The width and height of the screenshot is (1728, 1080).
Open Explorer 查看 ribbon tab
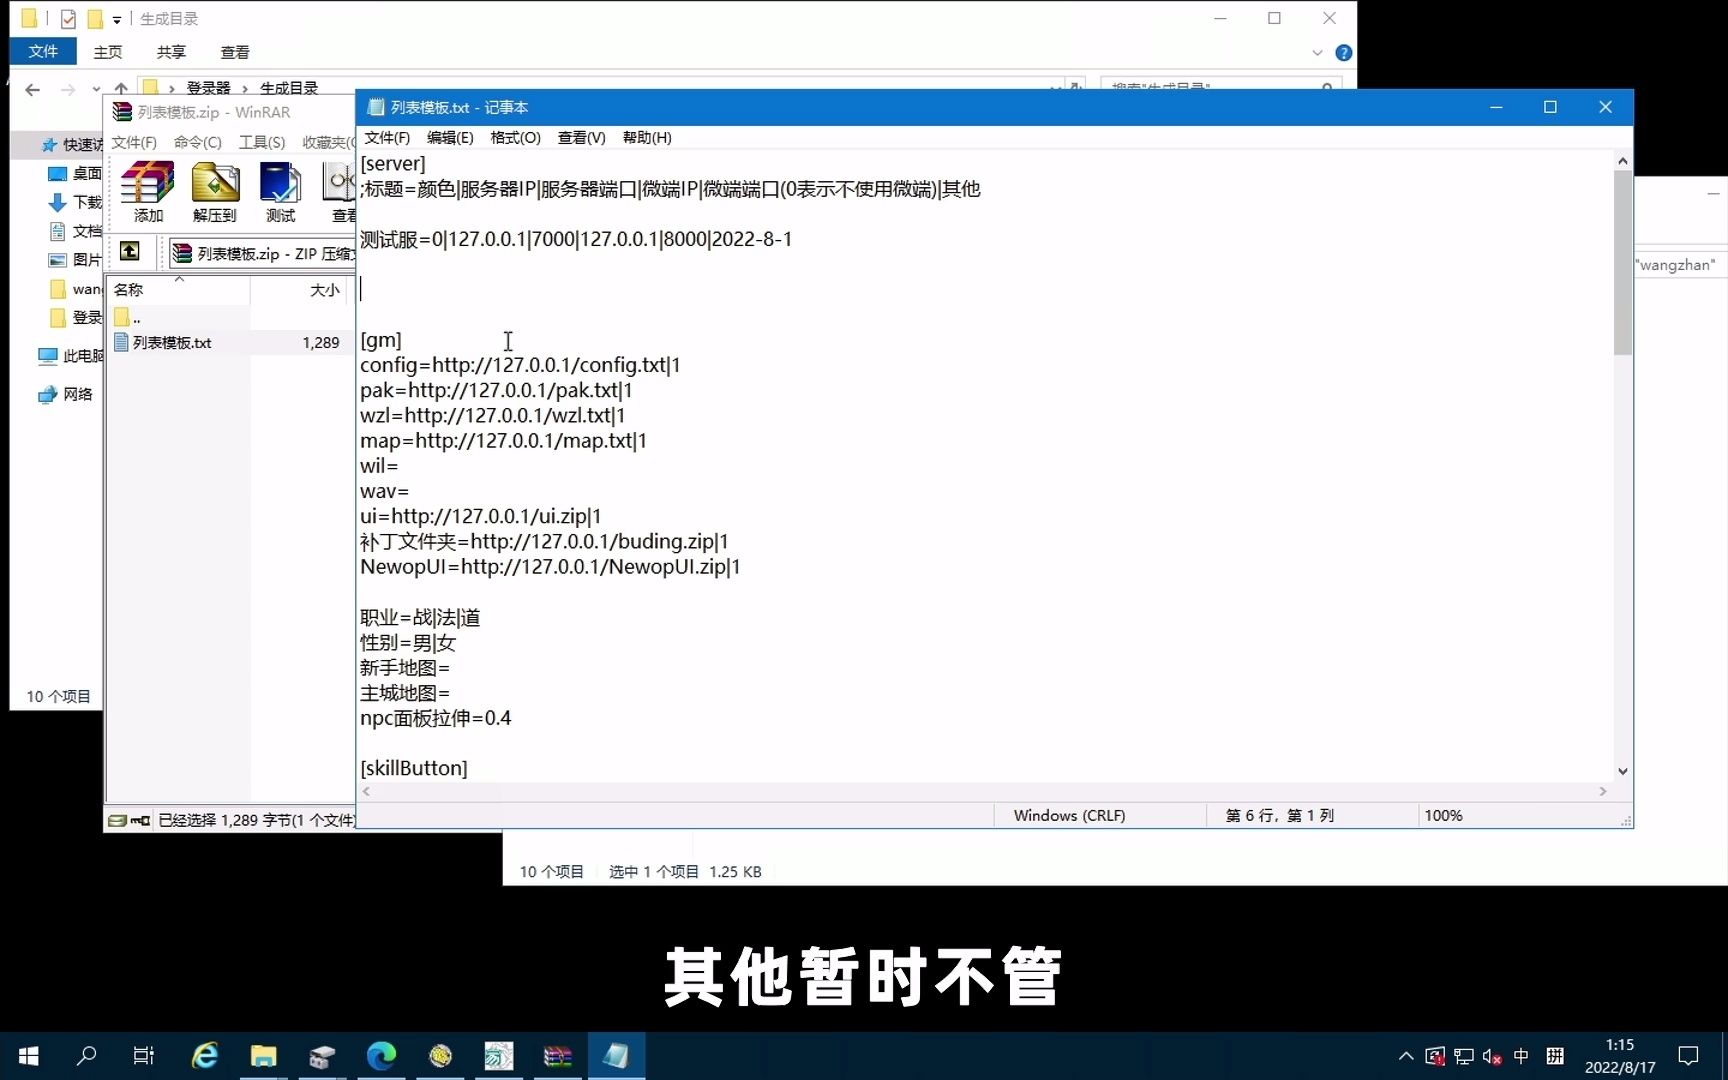(x=235, y=52)
